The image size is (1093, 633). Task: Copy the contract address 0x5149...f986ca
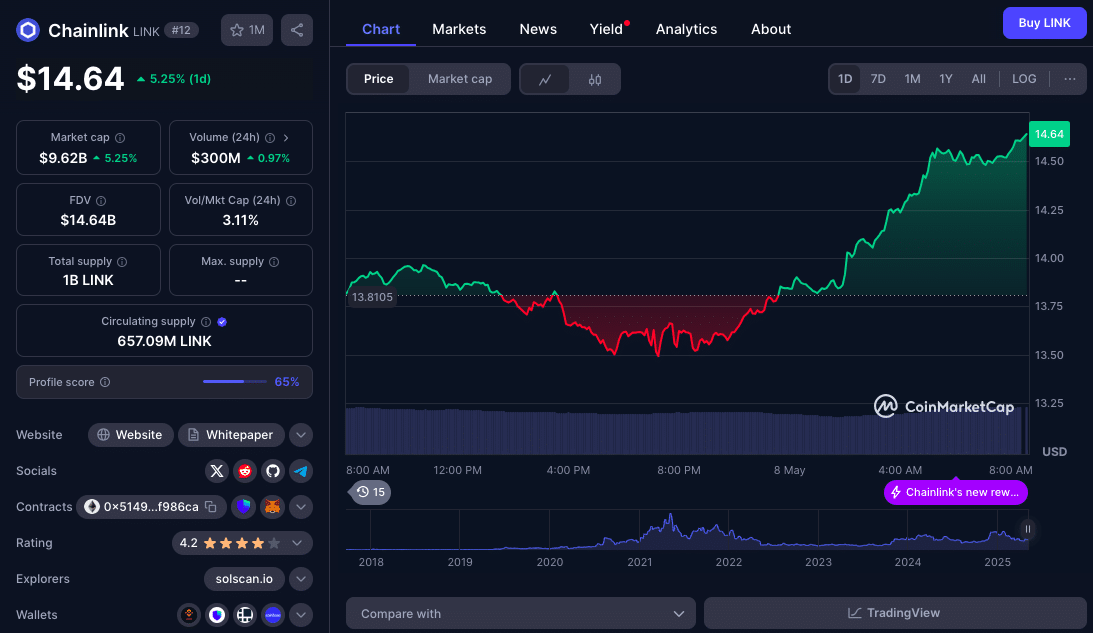click(x=211, y=507)
